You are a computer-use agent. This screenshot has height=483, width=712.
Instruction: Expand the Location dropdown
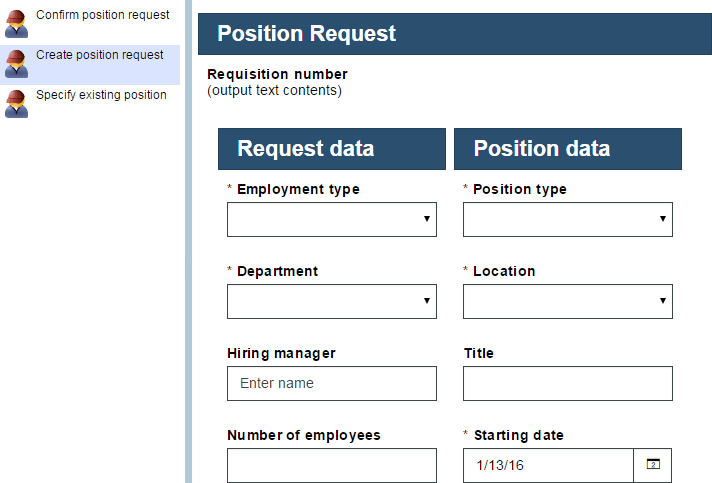click(x=567, y=301)
